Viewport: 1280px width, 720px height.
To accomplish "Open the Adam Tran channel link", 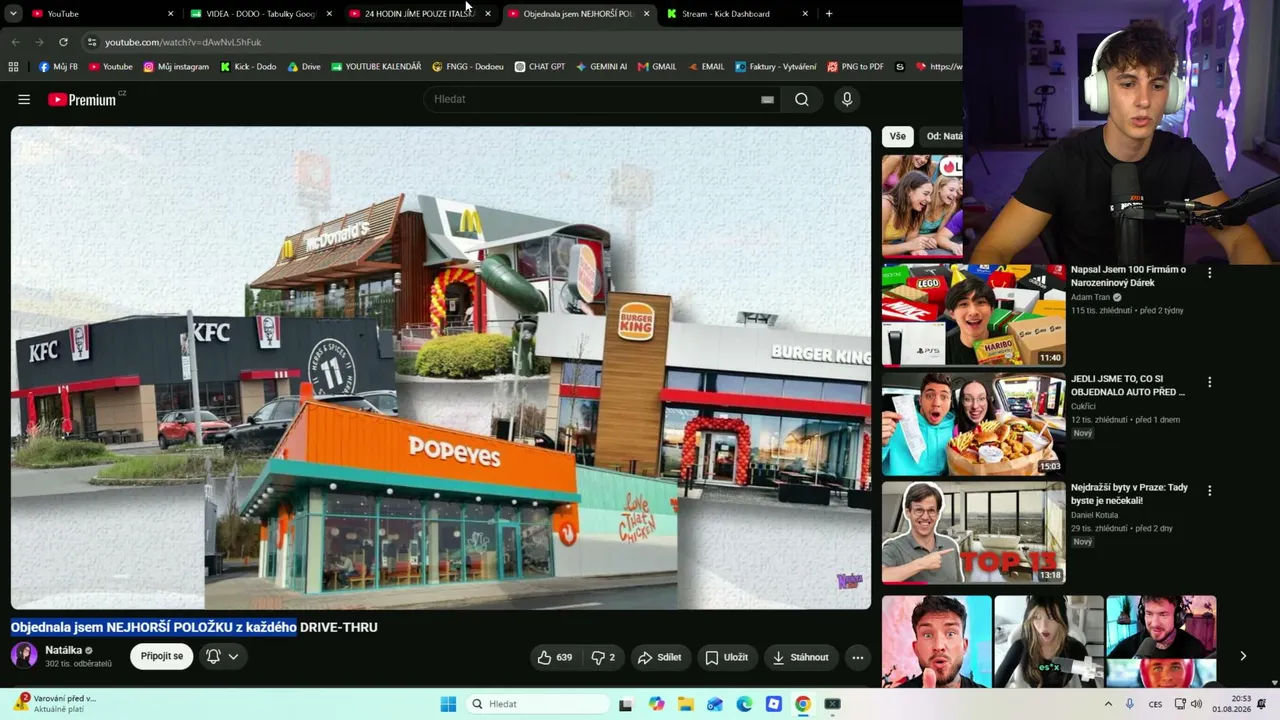I will [1090, 297].
